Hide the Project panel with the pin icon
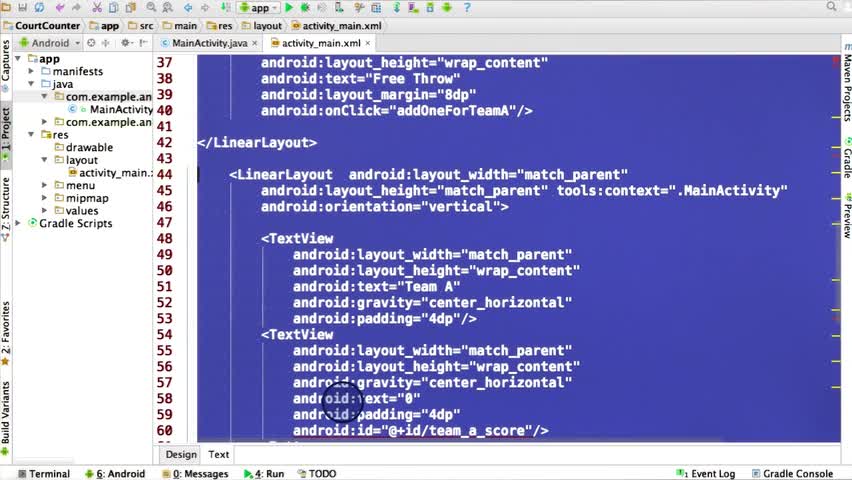The width and height of the screenshot is (852, 480). point(143,42)
